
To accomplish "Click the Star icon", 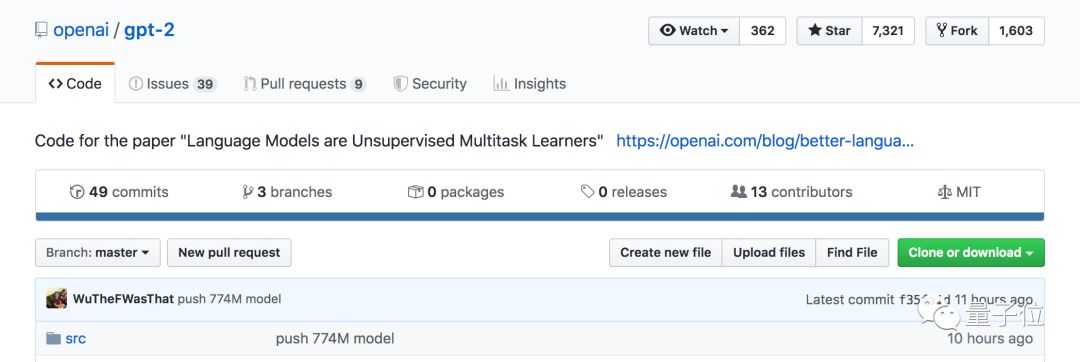I will 815,31.
